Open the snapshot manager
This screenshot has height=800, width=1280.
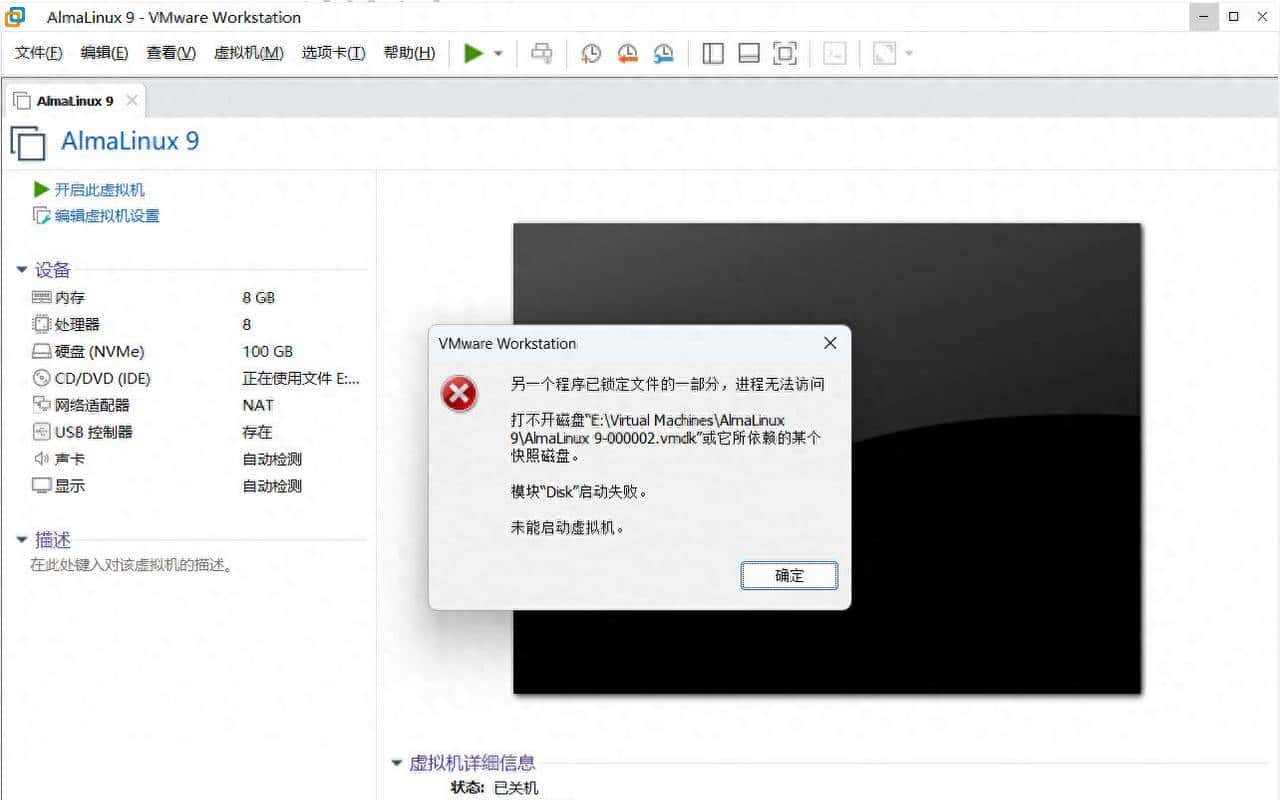(x=663, y=53)
